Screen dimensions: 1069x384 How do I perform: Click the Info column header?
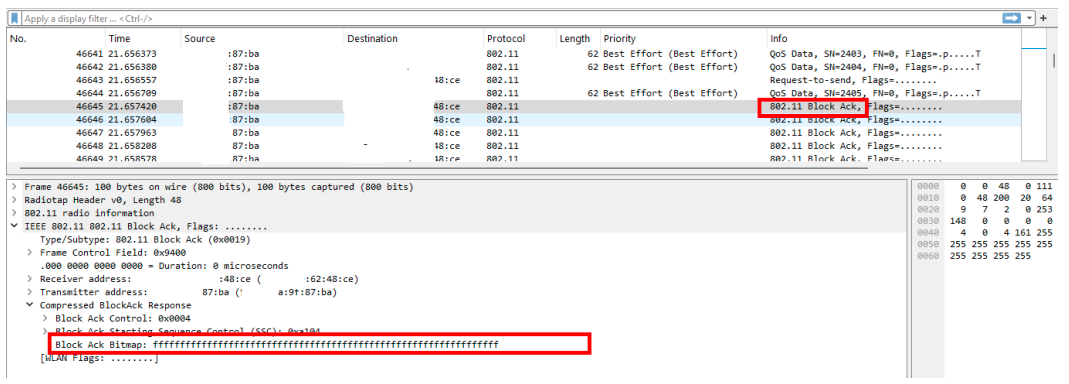[x=779, y=39]
